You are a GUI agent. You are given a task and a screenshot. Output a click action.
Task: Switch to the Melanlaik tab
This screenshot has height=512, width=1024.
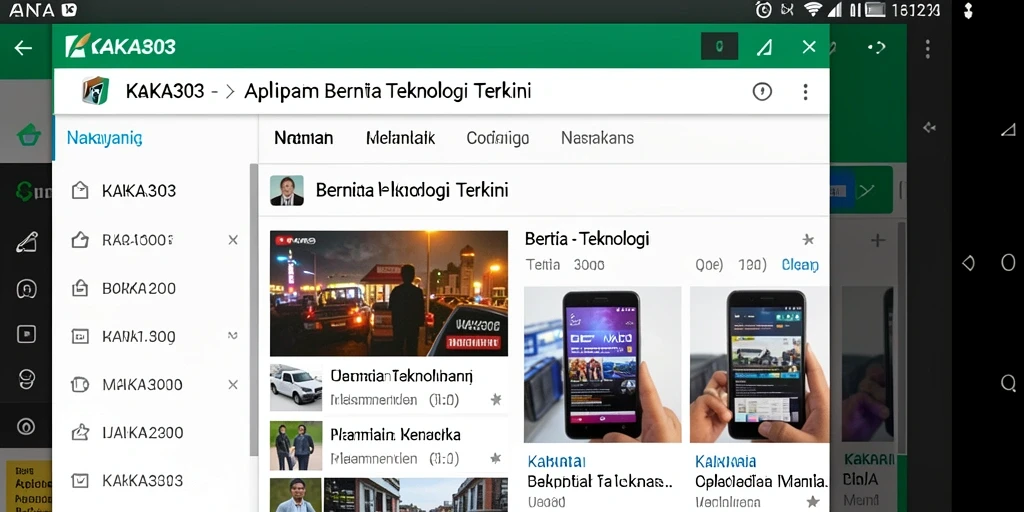(400, 138)
